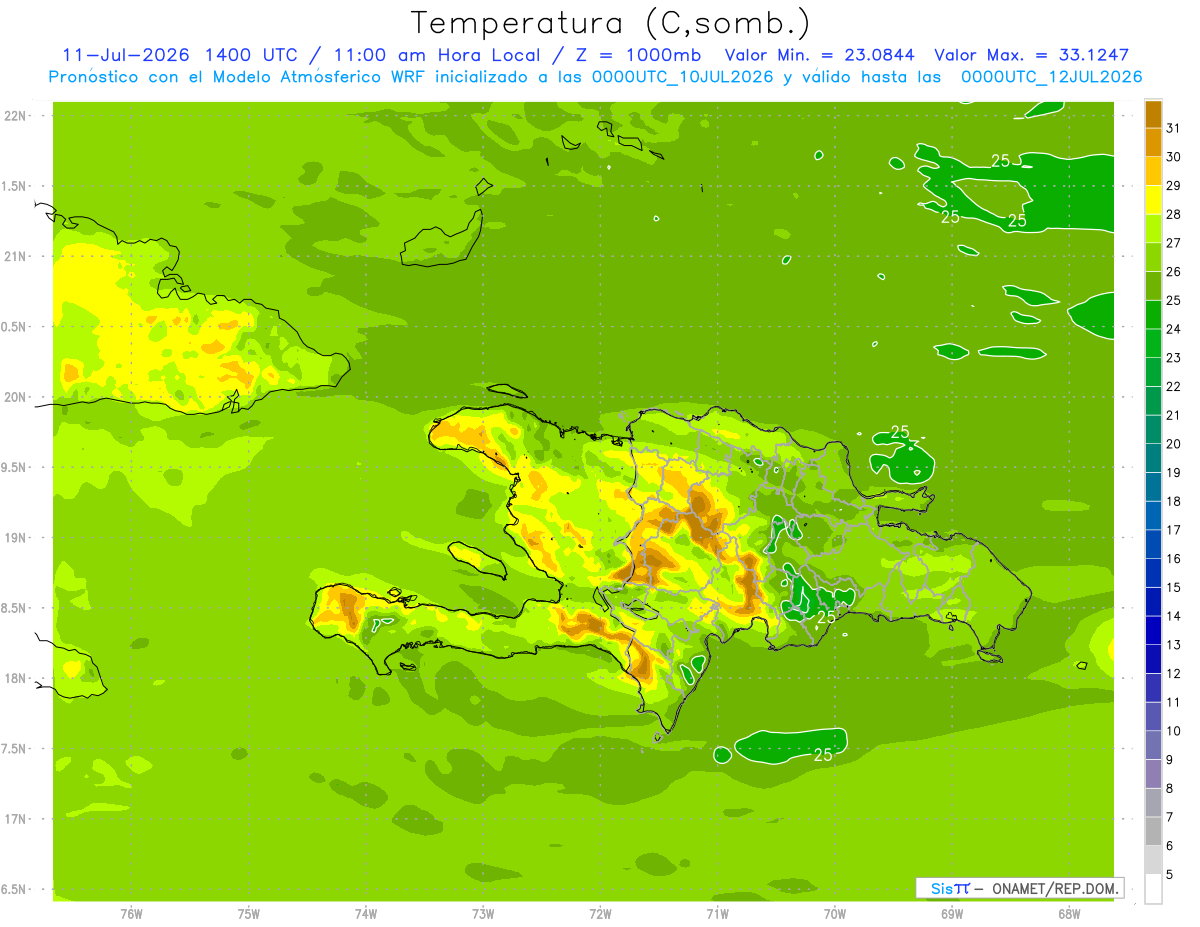Select "Valor Min. = 23.0844" text
The height and width of the screenshot is (927, 1200).
click(819, 55)
